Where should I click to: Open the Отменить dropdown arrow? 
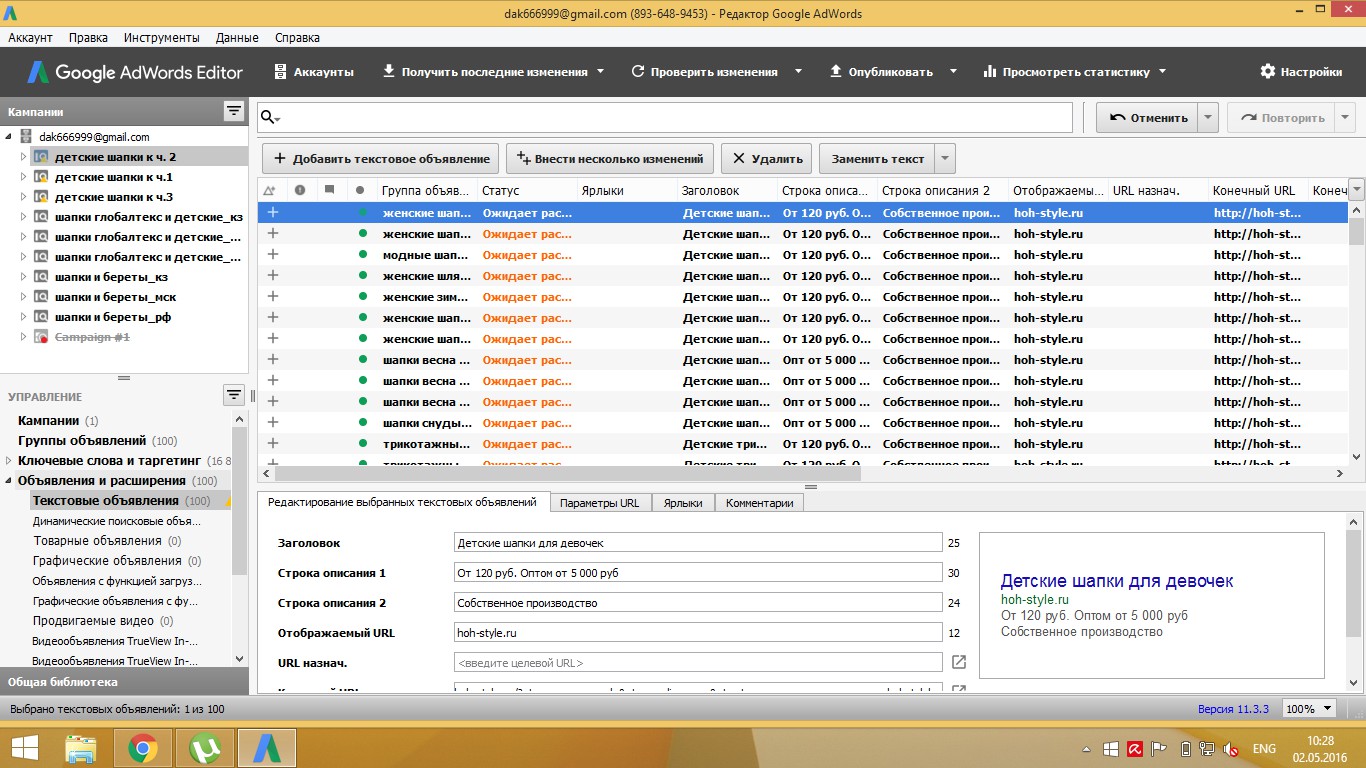pyautogui.click(x=1208, y=117)
